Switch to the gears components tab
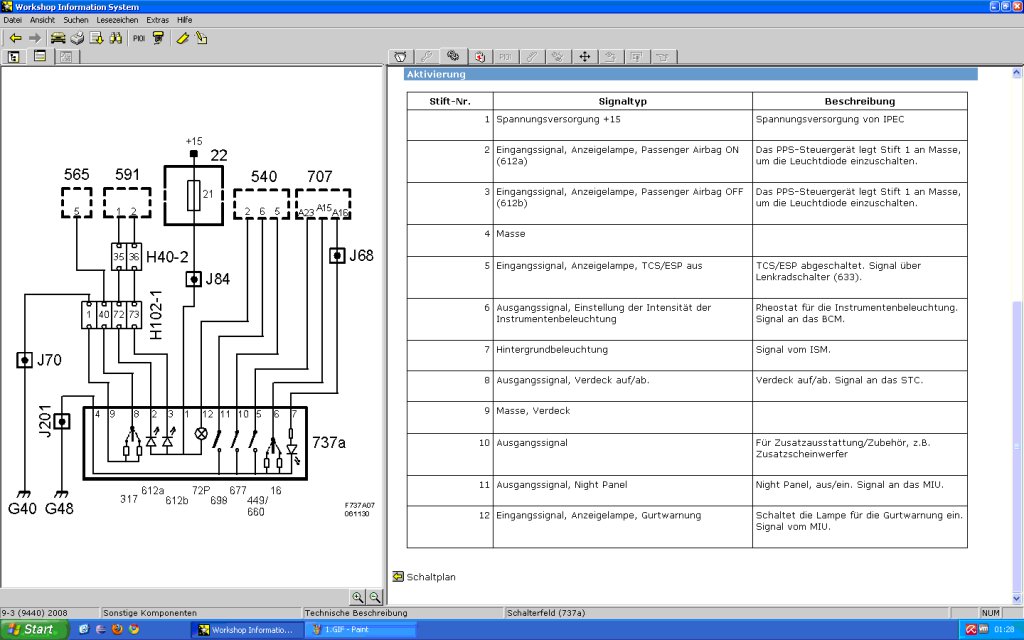 click(x=453, y=56)
